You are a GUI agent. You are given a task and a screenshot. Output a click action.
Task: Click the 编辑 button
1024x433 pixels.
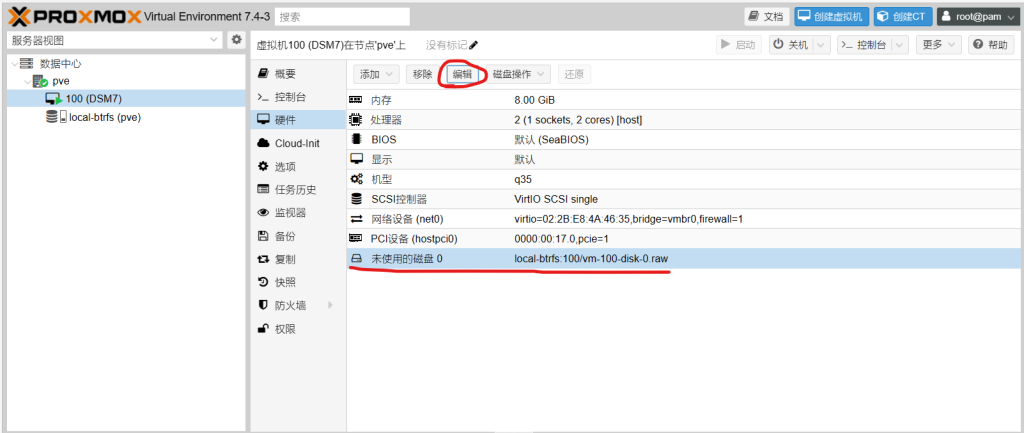coord(462,74)
